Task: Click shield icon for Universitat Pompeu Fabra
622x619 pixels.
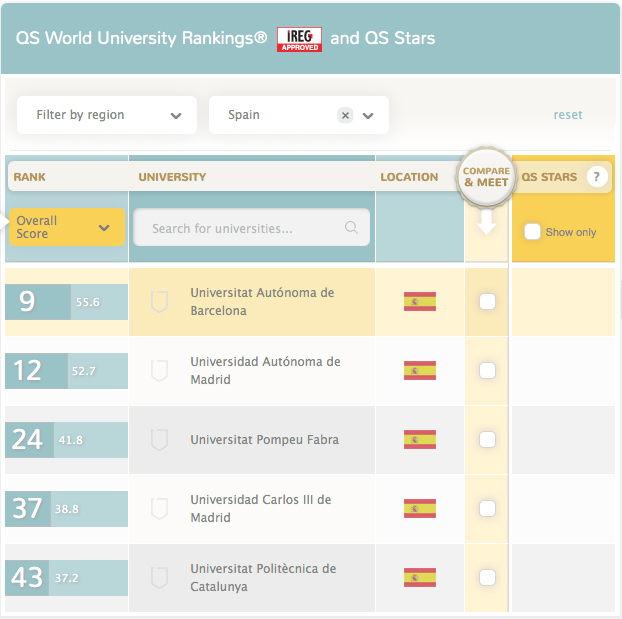Action: (x=159, y=440)
